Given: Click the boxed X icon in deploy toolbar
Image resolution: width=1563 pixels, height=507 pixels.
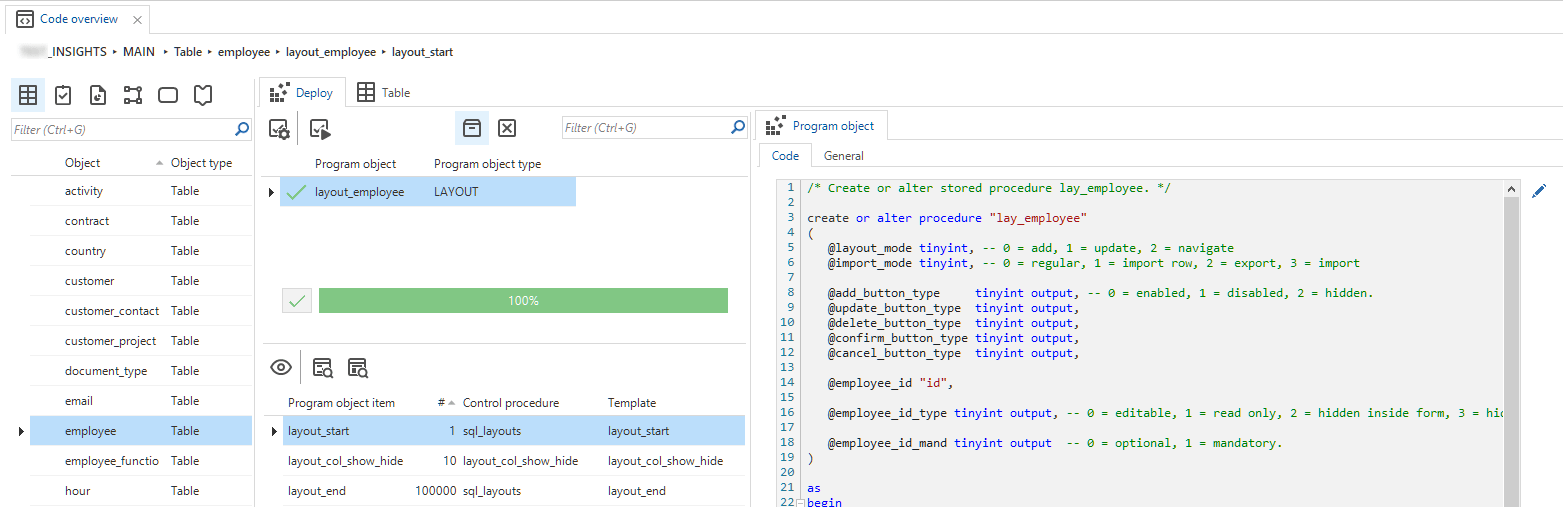Looking at the screenshot, I should [x=507, y=128].
